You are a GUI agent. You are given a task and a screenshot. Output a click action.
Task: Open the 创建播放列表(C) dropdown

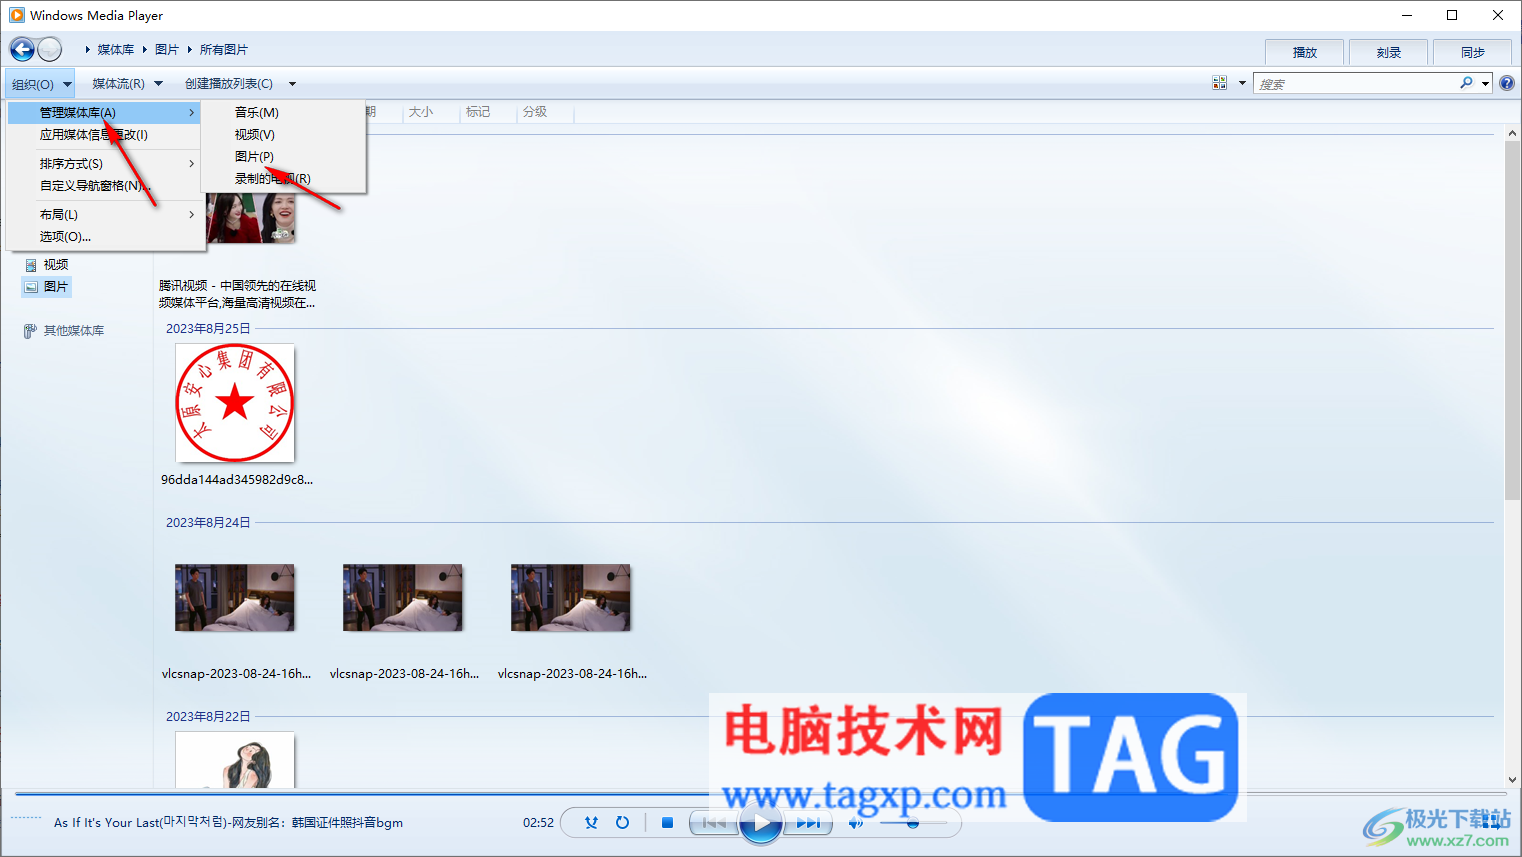[240, 84]
